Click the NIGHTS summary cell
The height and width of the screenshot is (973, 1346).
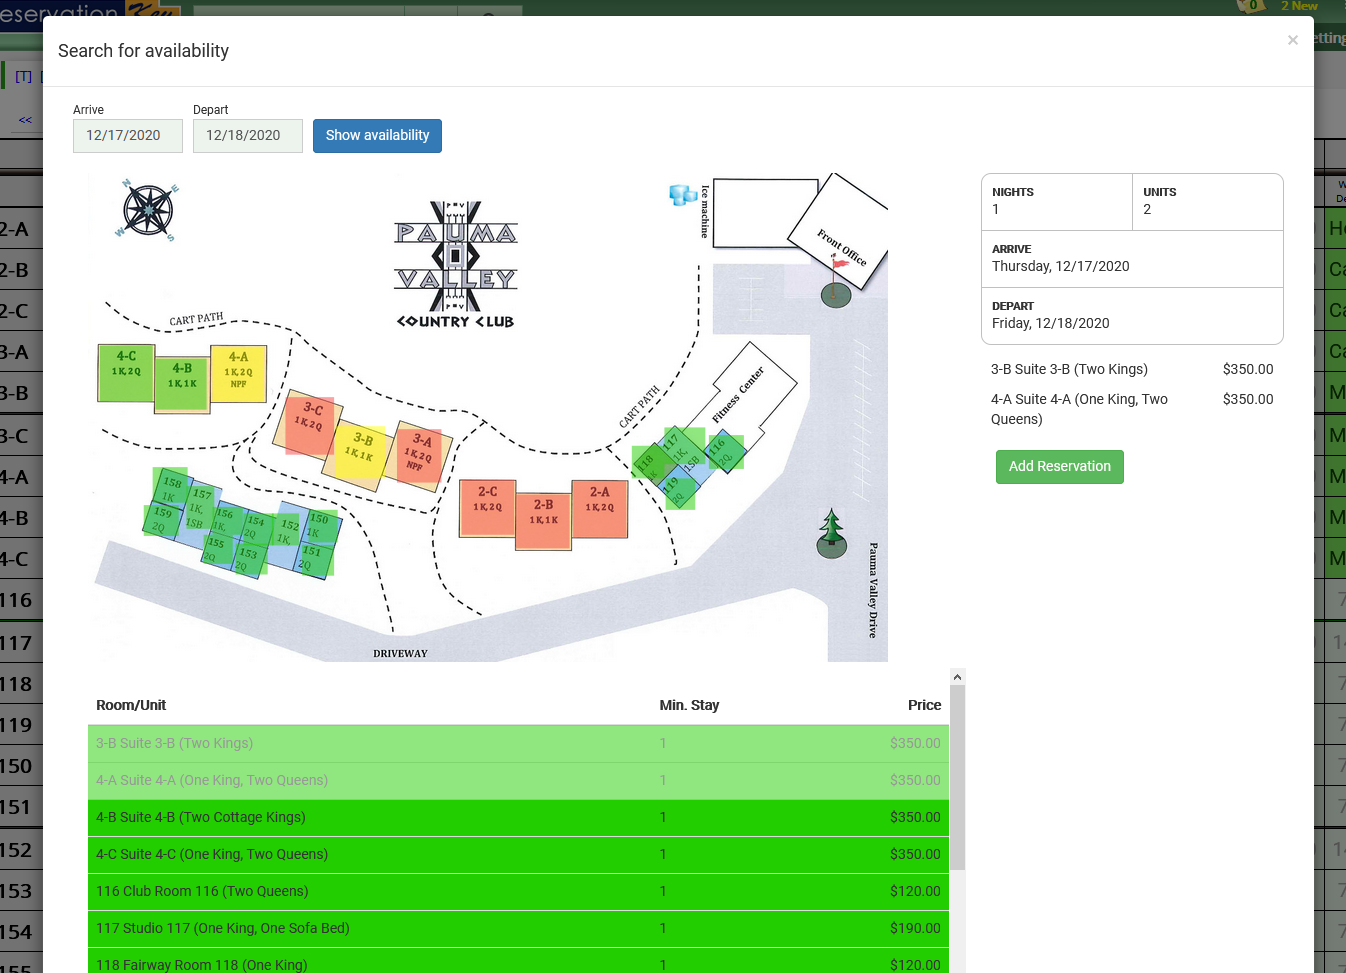click(x=1057, y=202)
